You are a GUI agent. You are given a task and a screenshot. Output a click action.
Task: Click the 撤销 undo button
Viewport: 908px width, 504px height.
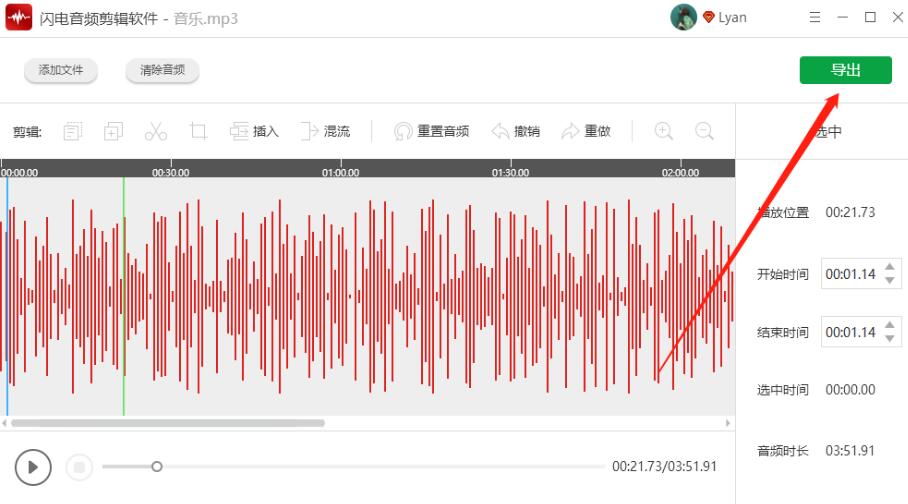[x=515, y=132]
